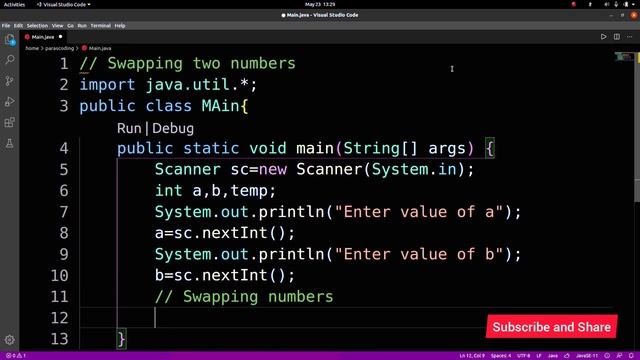The width and height of the screenshot is (640, 360).
Task: Click the closing brace on line 13
Action: pos(122,340)
